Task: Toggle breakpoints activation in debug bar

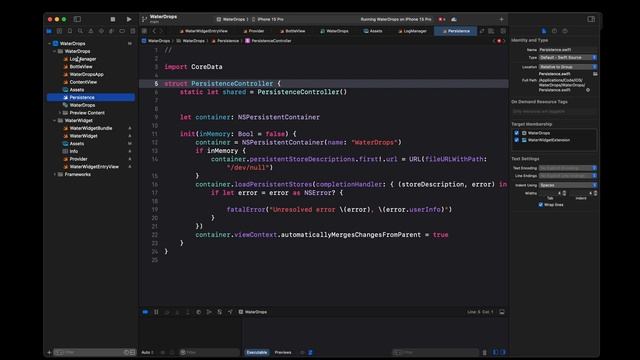Action: [145, 312]
